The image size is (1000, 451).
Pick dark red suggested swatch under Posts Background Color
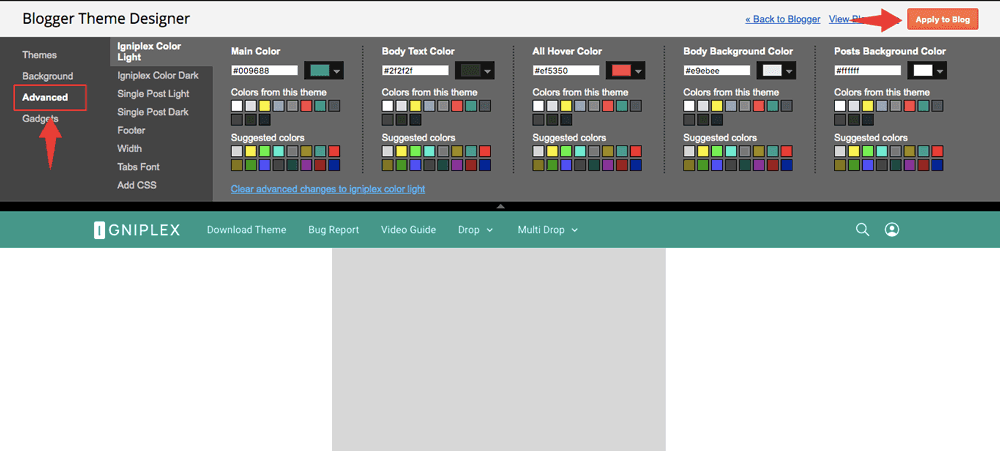click(923, 165)
